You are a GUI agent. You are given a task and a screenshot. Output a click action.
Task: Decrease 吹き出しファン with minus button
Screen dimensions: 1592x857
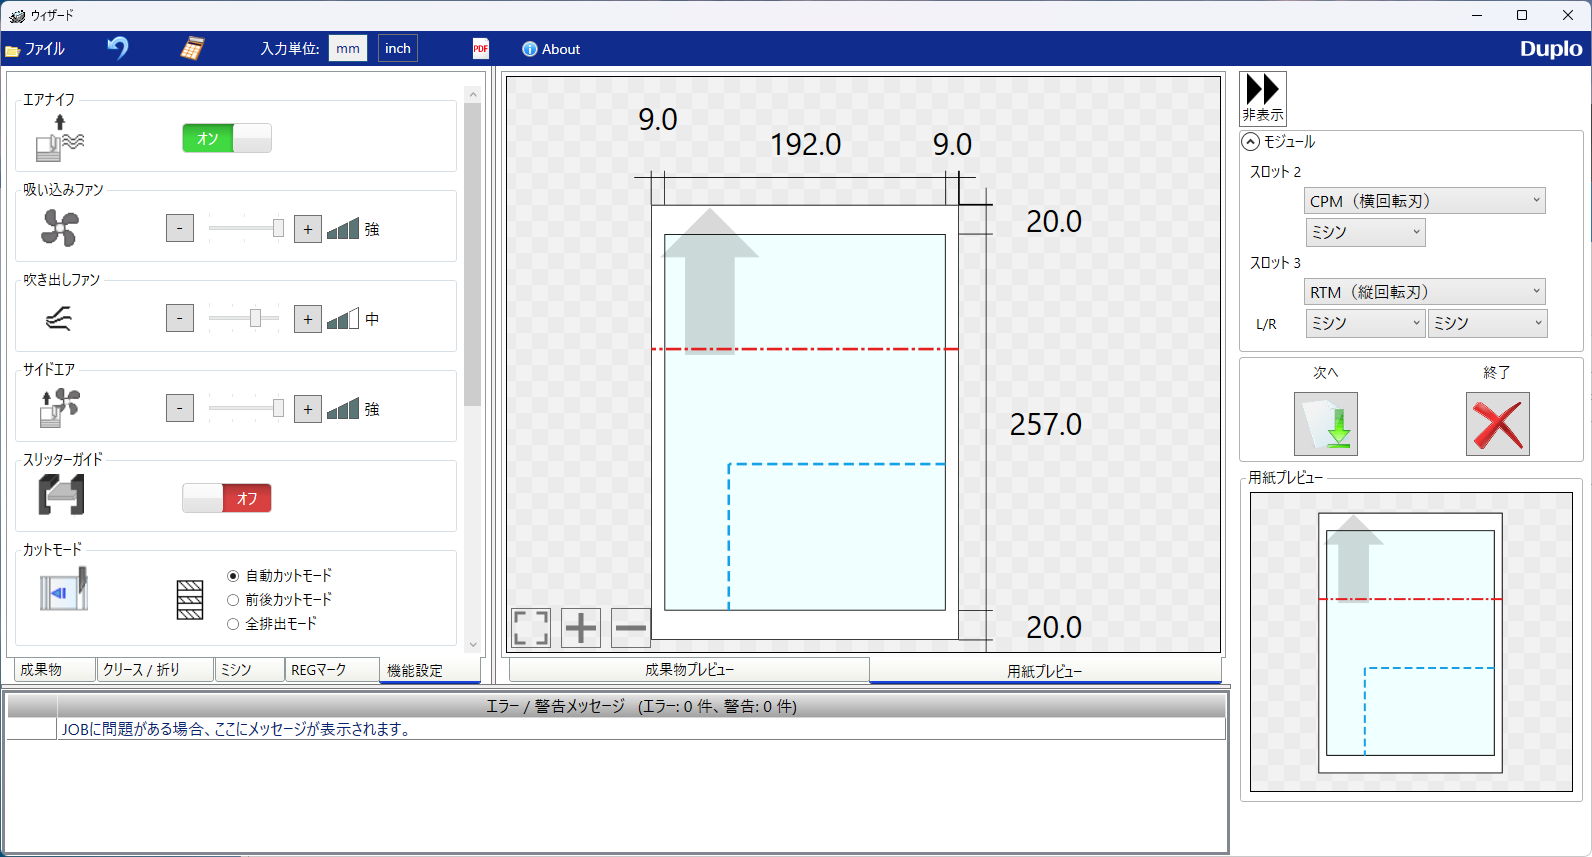180,319
